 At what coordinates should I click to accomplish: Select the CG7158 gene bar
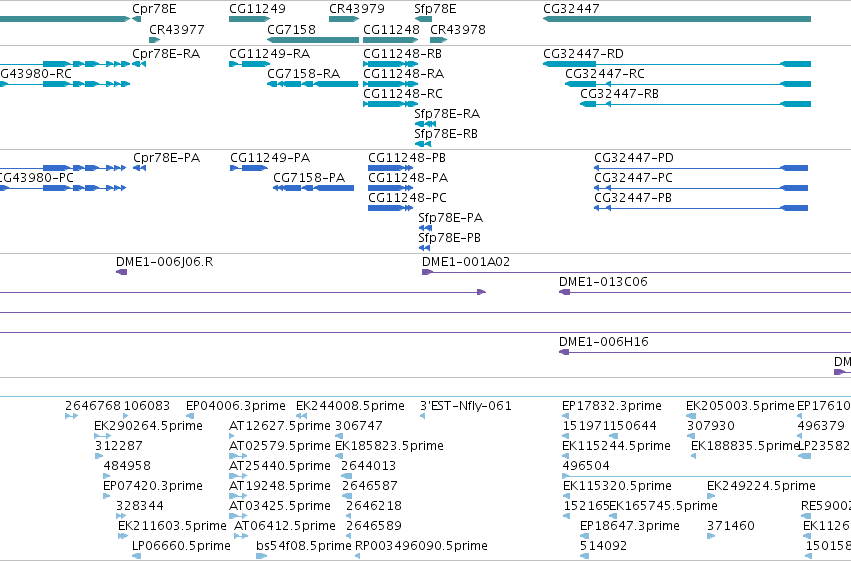313,40
